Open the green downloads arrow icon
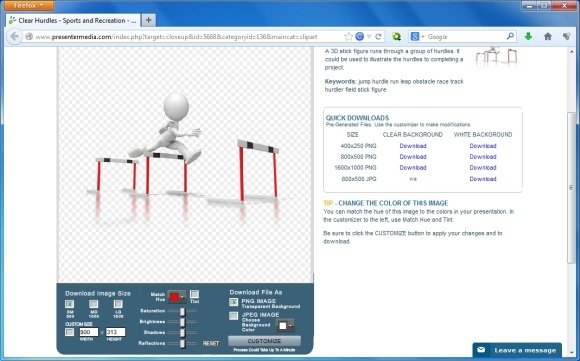 tap(528, 36)
